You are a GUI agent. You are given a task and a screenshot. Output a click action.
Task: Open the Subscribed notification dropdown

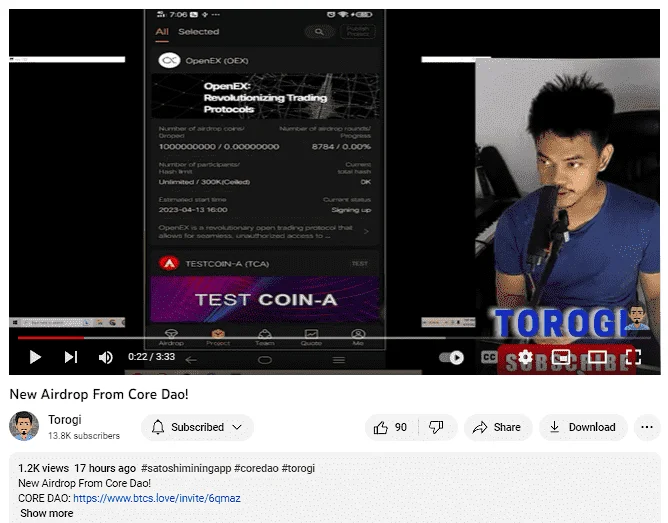click(197, 427)
